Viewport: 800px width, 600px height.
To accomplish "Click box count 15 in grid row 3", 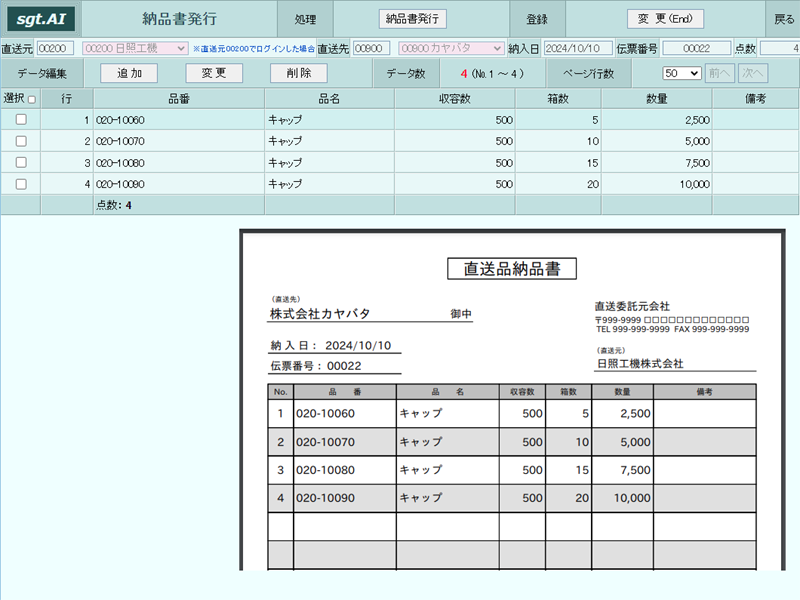I will coord(558,163).
